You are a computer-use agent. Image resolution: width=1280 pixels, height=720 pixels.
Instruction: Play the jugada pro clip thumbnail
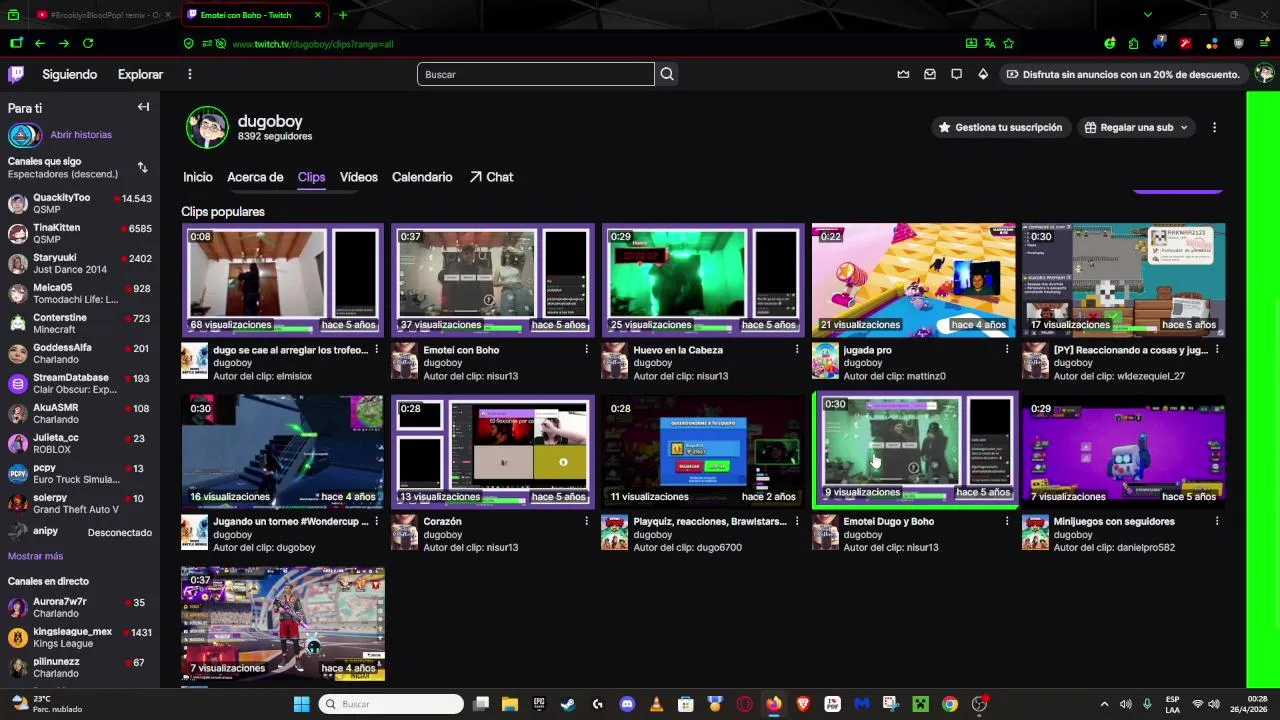coord(914,280)
